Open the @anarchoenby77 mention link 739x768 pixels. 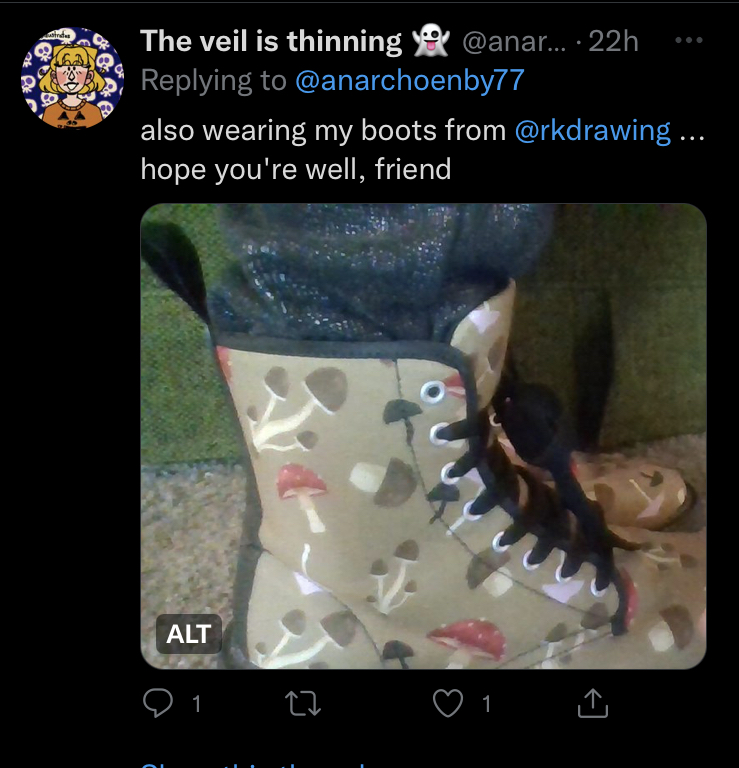coord(410,80)
